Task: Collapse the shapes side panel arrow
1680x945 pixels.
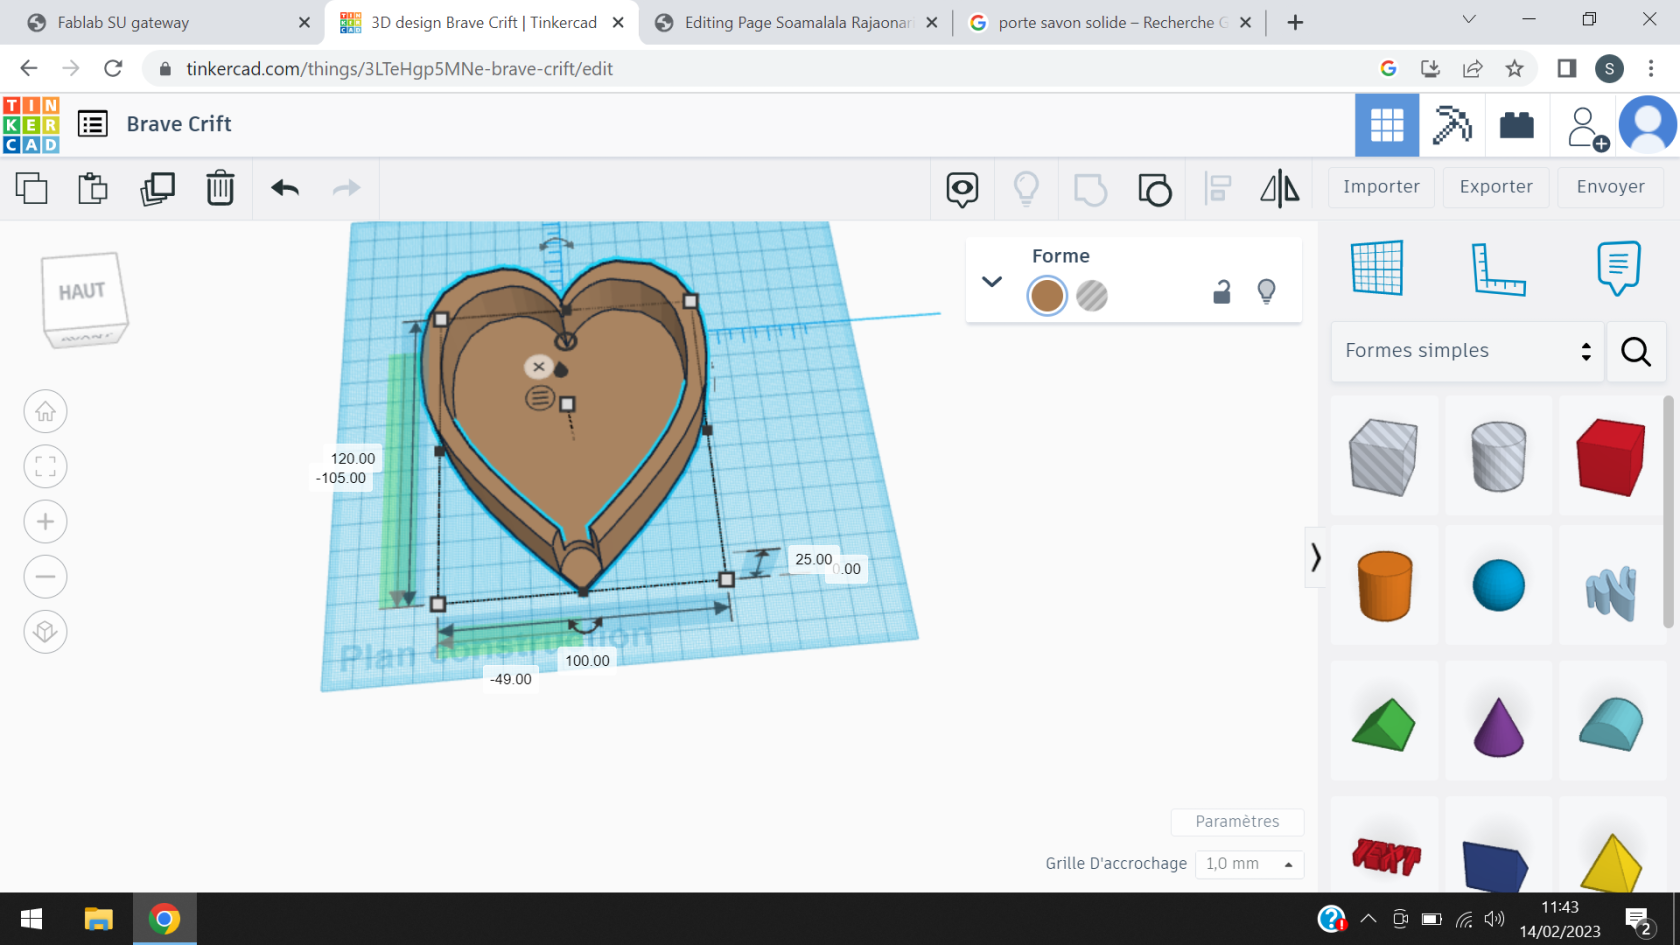Action: tap(1315, 557)
